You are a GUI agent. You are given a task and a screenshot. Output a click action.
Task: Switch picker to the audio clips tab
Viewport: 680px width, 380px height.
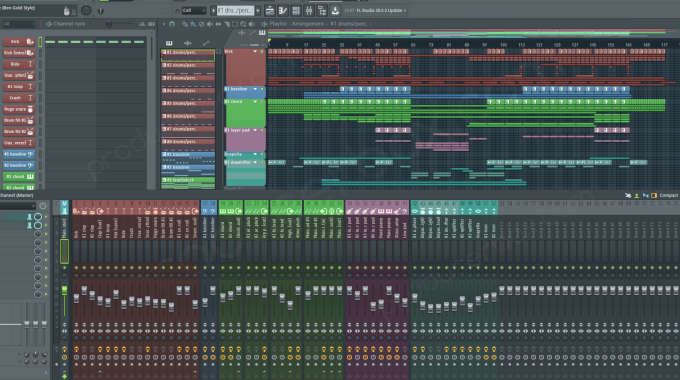point(187,43)
